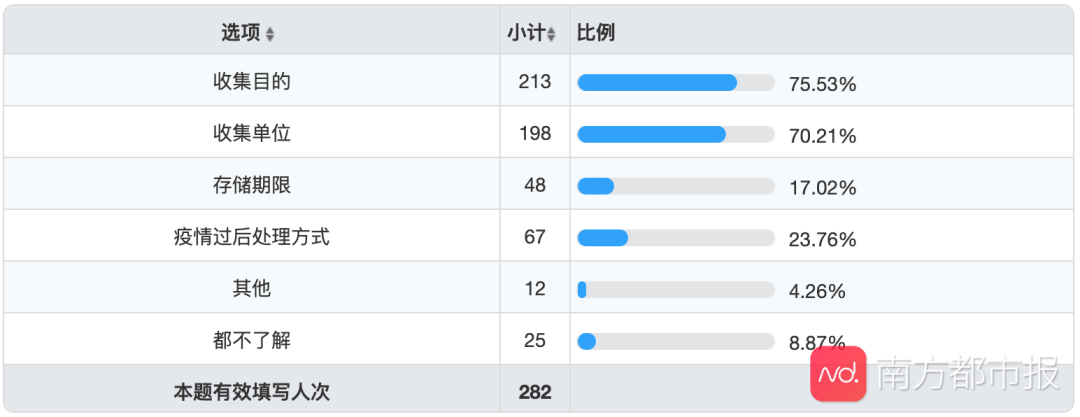Click the sort arrows beside 选项 header

pyautogui.click(x=270, y=34)
